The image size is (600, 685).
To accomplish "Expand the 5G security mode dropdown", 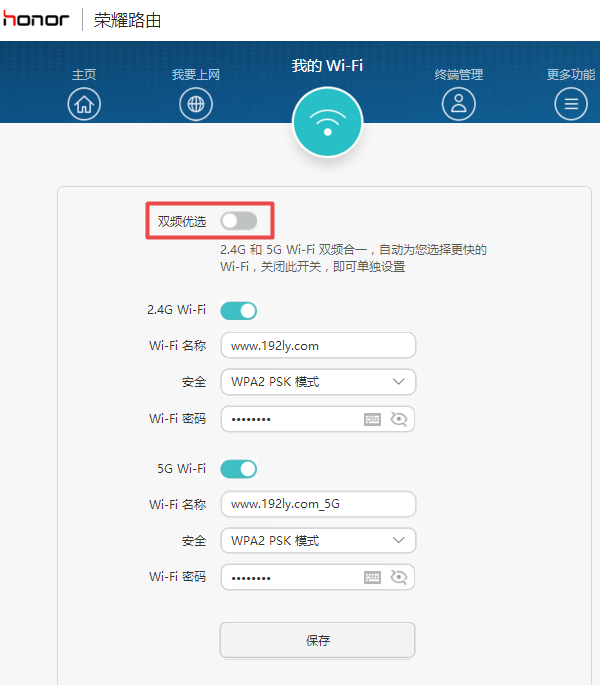I will point(317,540).
